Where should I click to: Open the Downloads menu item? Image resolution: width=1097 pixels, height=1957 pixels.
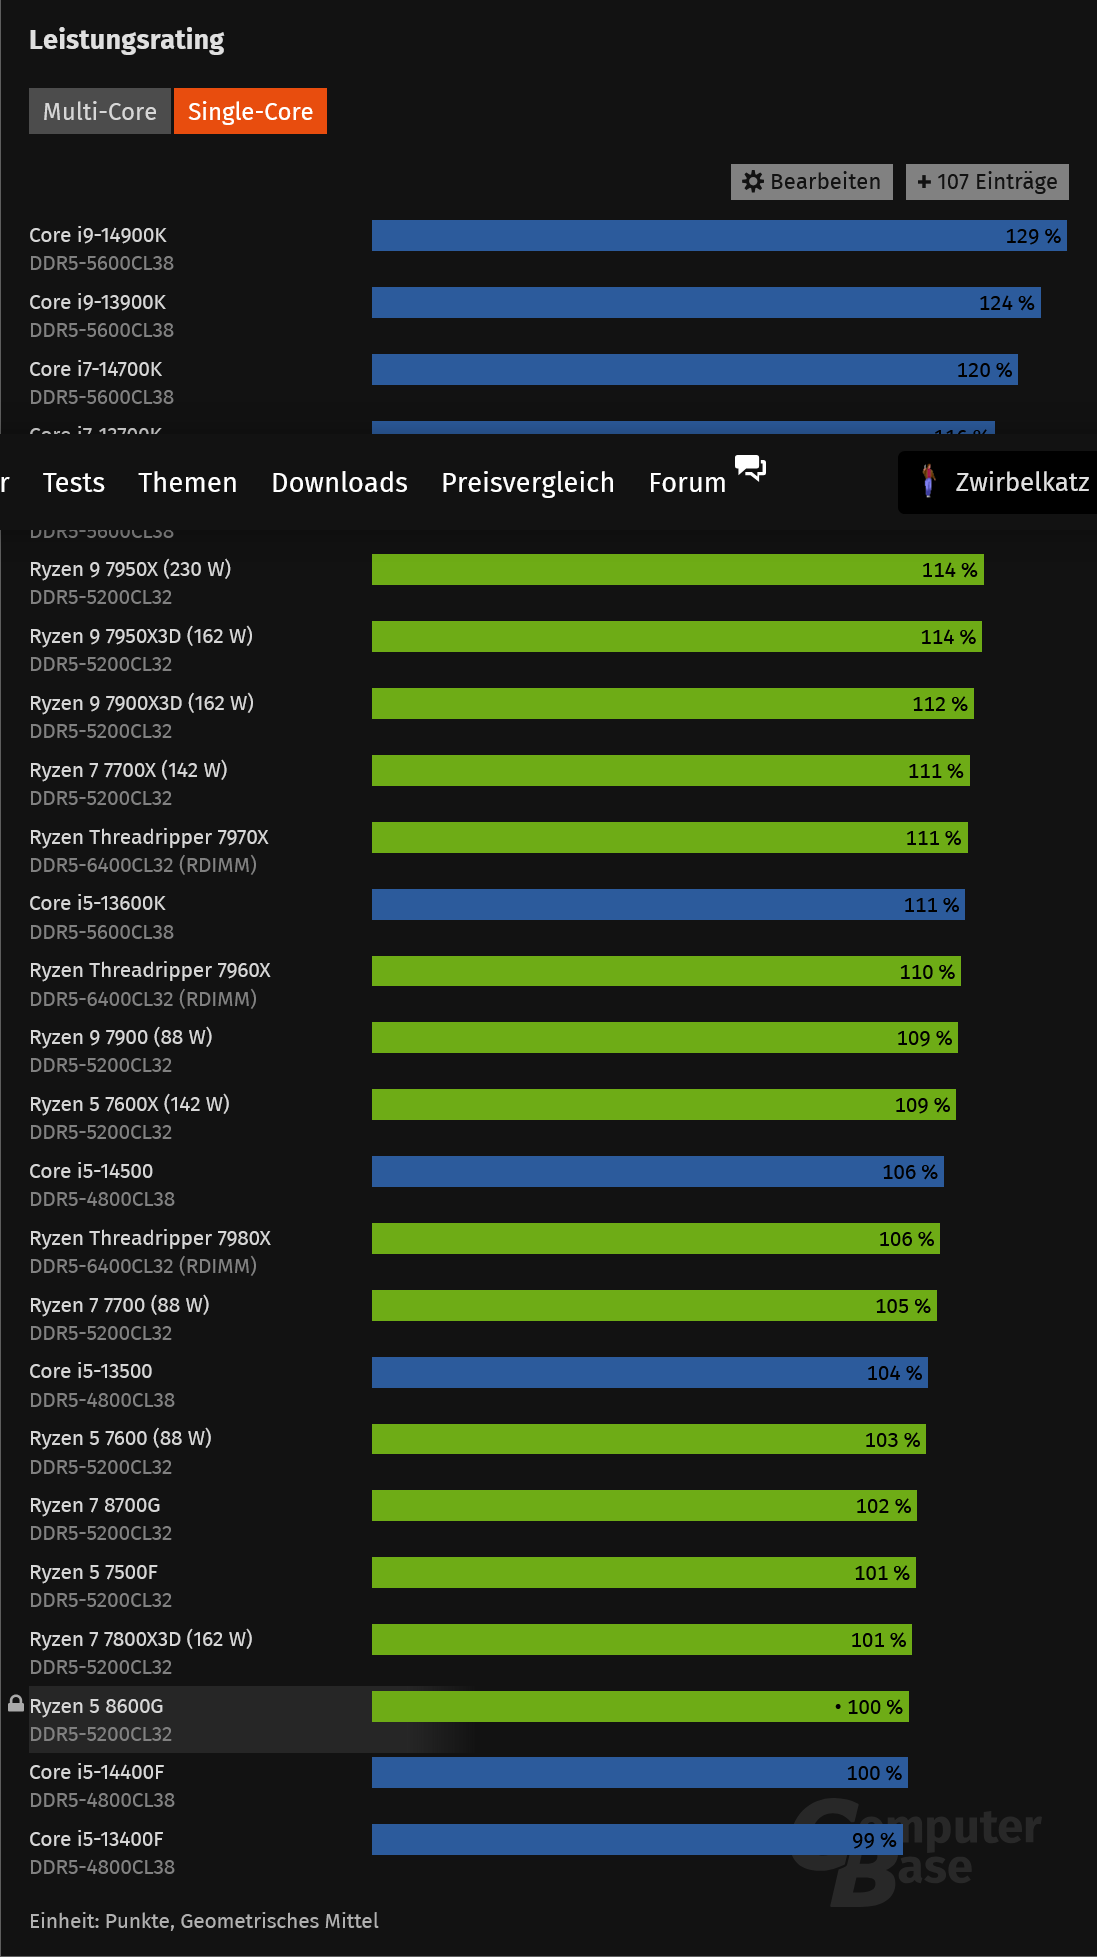coord(340,483)
